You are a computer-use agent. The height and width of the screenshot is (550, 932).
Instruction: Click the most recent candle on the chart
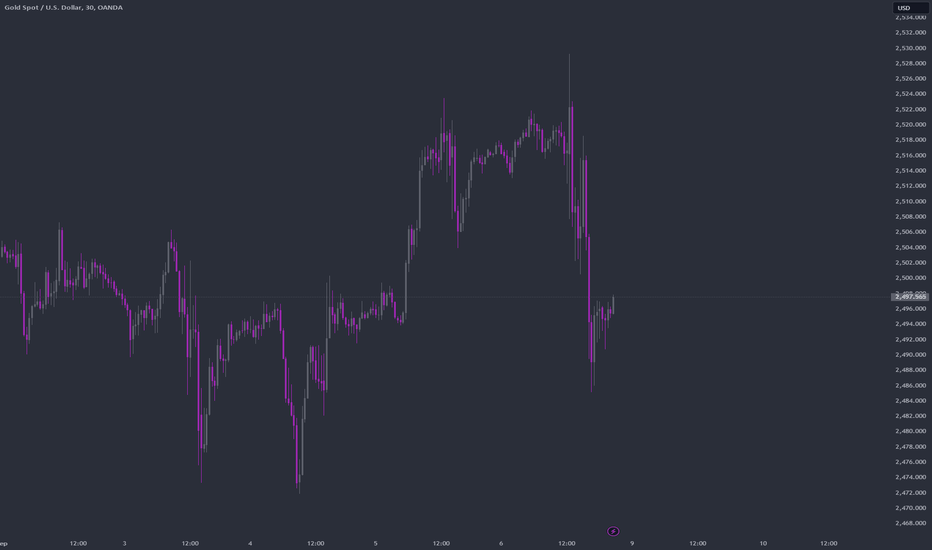(613, 306)
